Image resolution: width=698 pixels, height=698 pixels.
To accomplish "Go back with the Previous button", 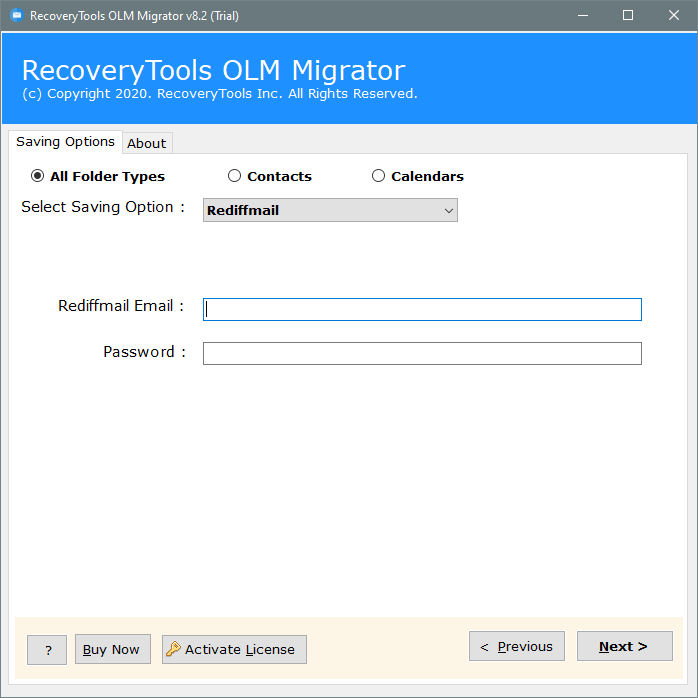I will [516, 646].
